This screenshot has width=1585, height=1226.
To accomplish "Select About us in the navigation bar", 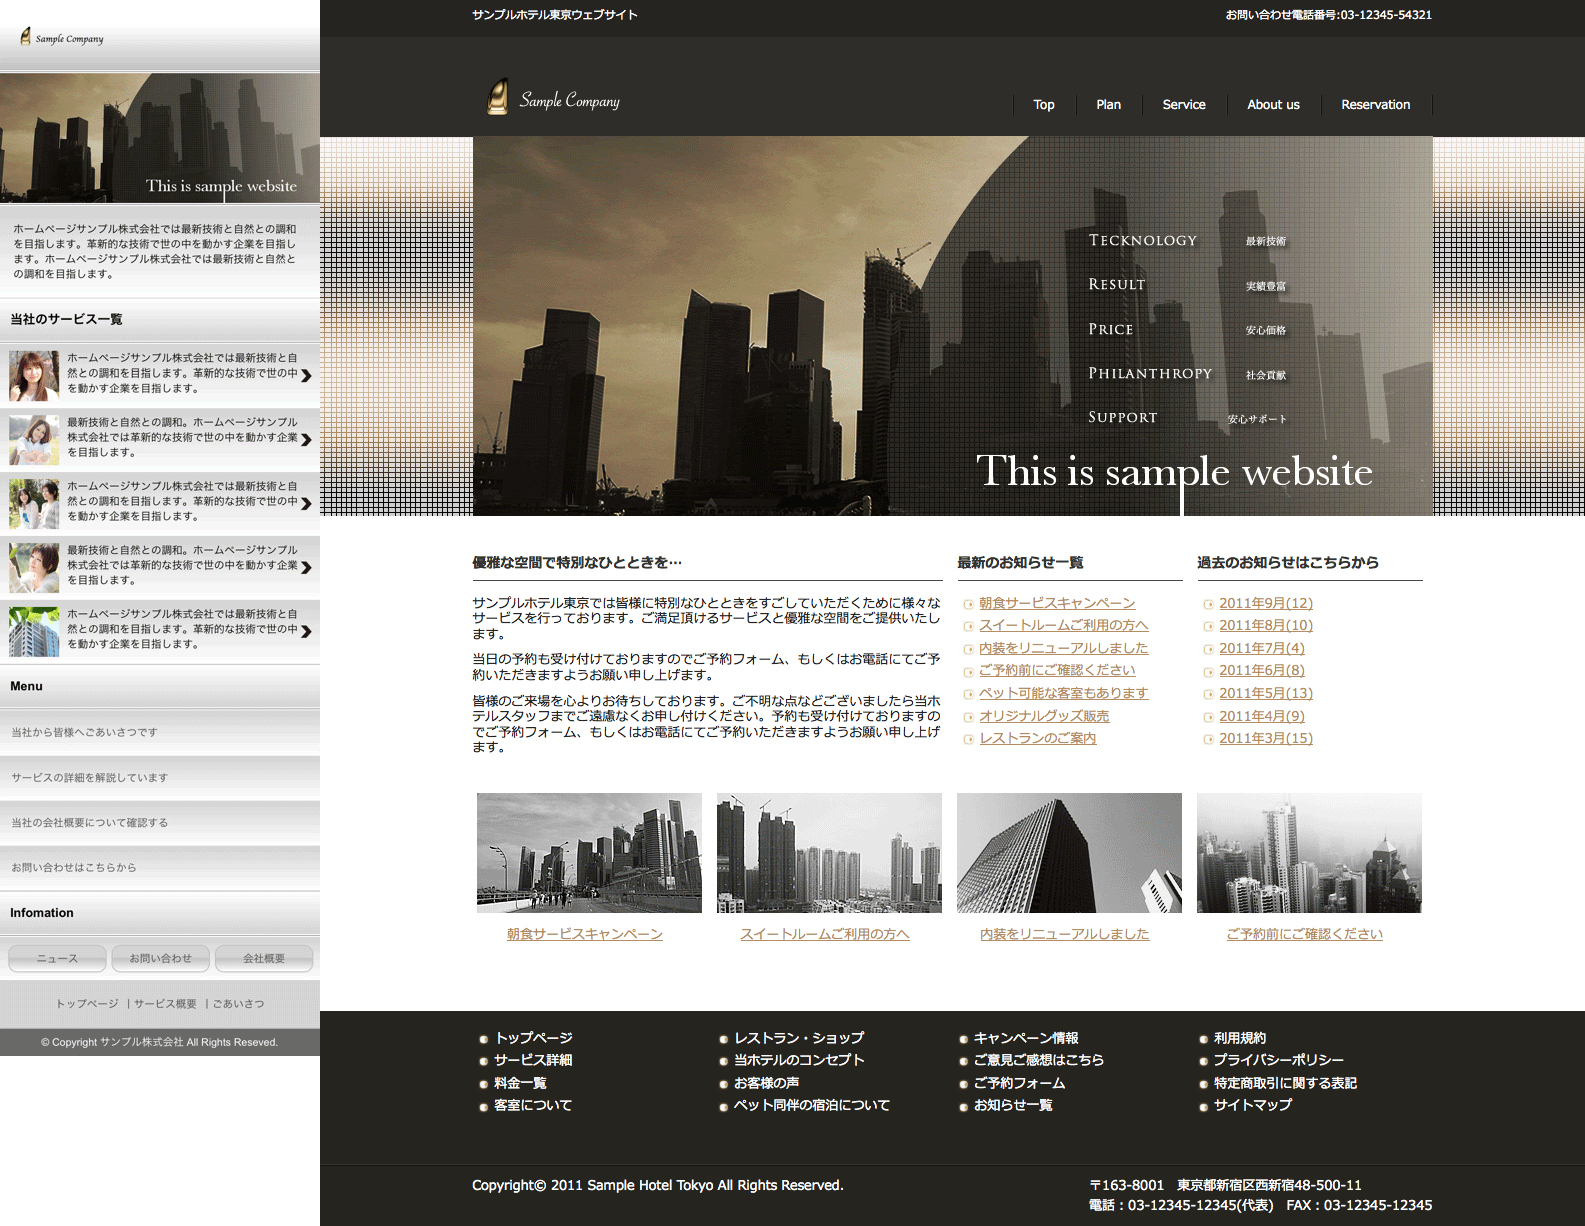I will point(1273,105).
